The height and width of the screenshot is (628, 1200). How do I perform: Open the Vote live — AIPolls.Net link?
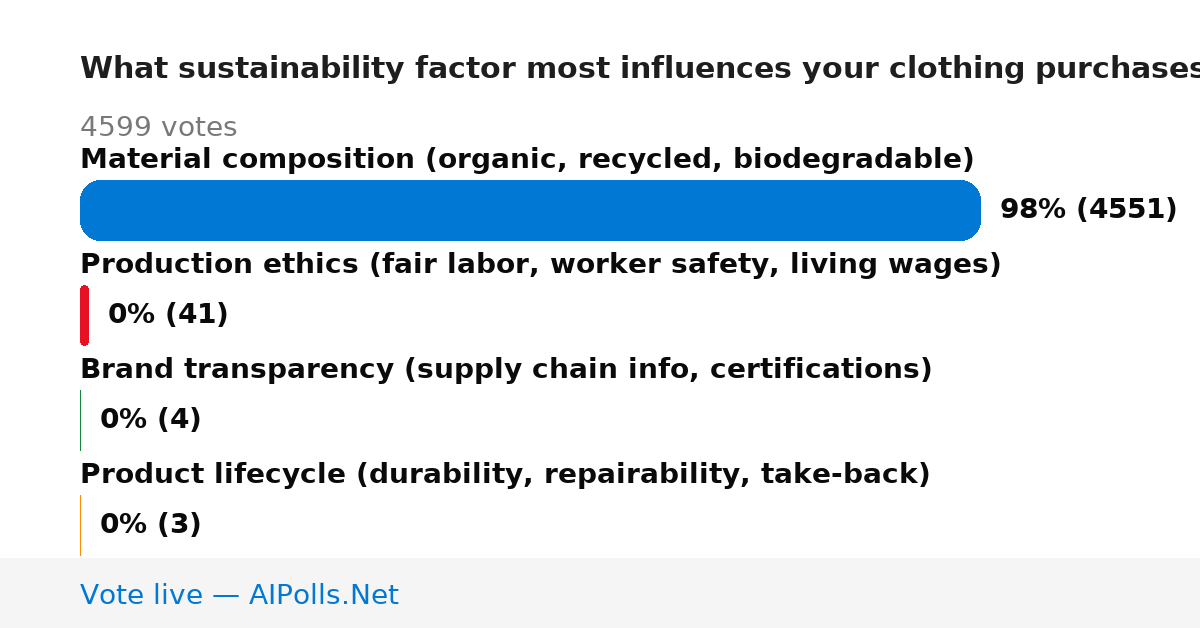pos(239,595)
